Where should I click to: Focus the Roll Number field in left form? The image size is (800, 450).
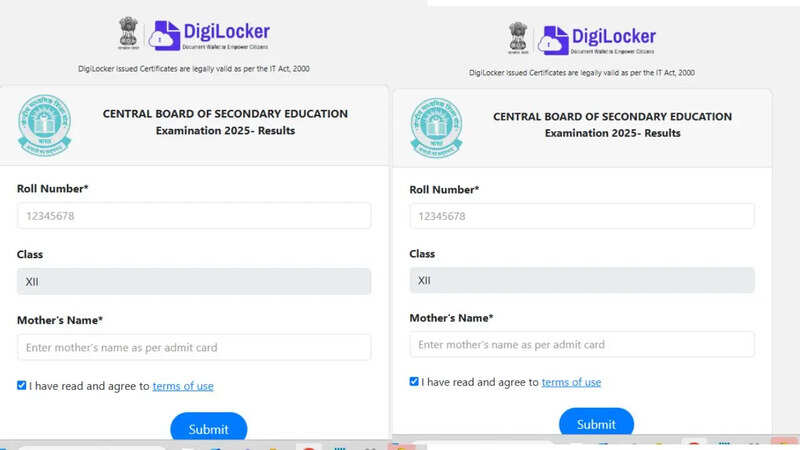(194, 216)
